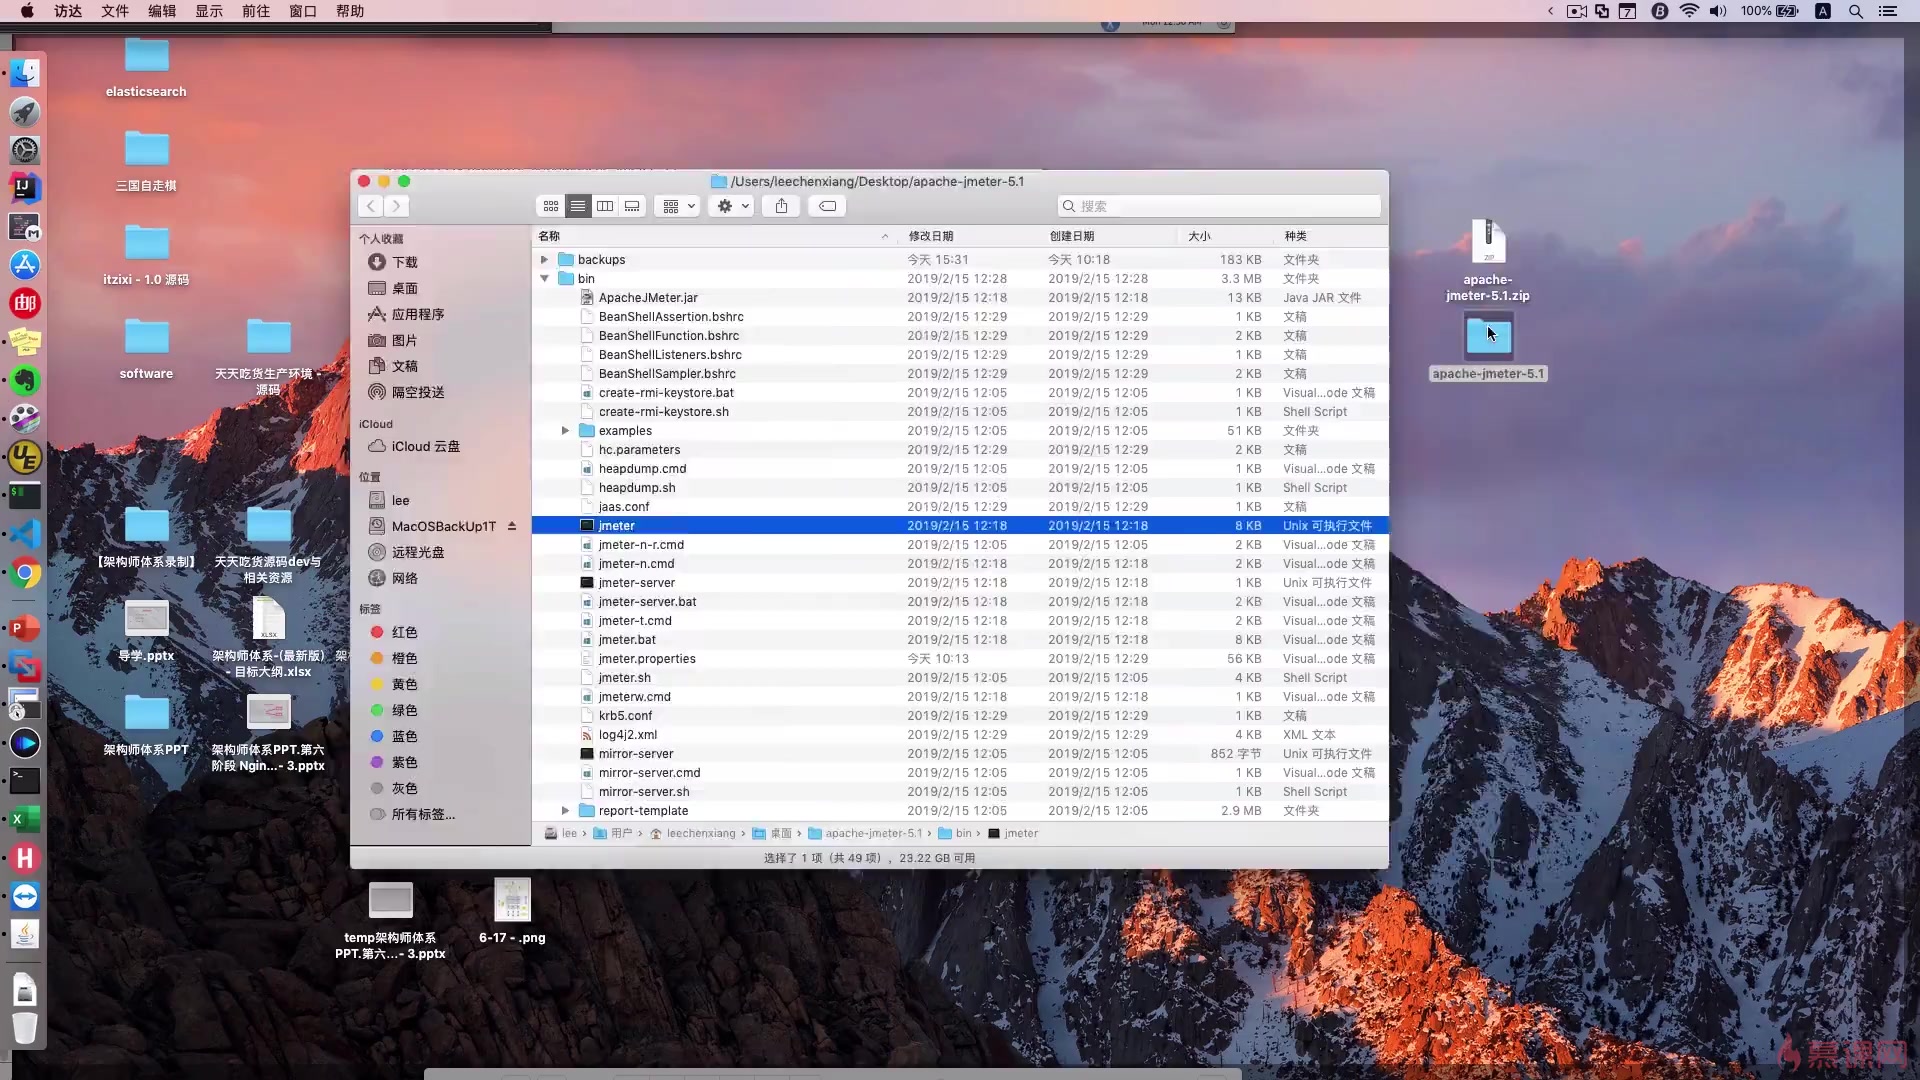Select the ApacheJMeter.jar file
Image resolution: width=1920 pixels, height=1080 pixels.
point(960,298)
